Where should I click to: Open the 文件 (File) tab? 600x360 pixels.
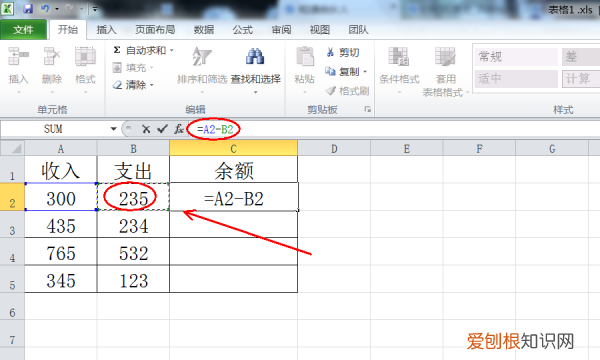coord(23,29)
